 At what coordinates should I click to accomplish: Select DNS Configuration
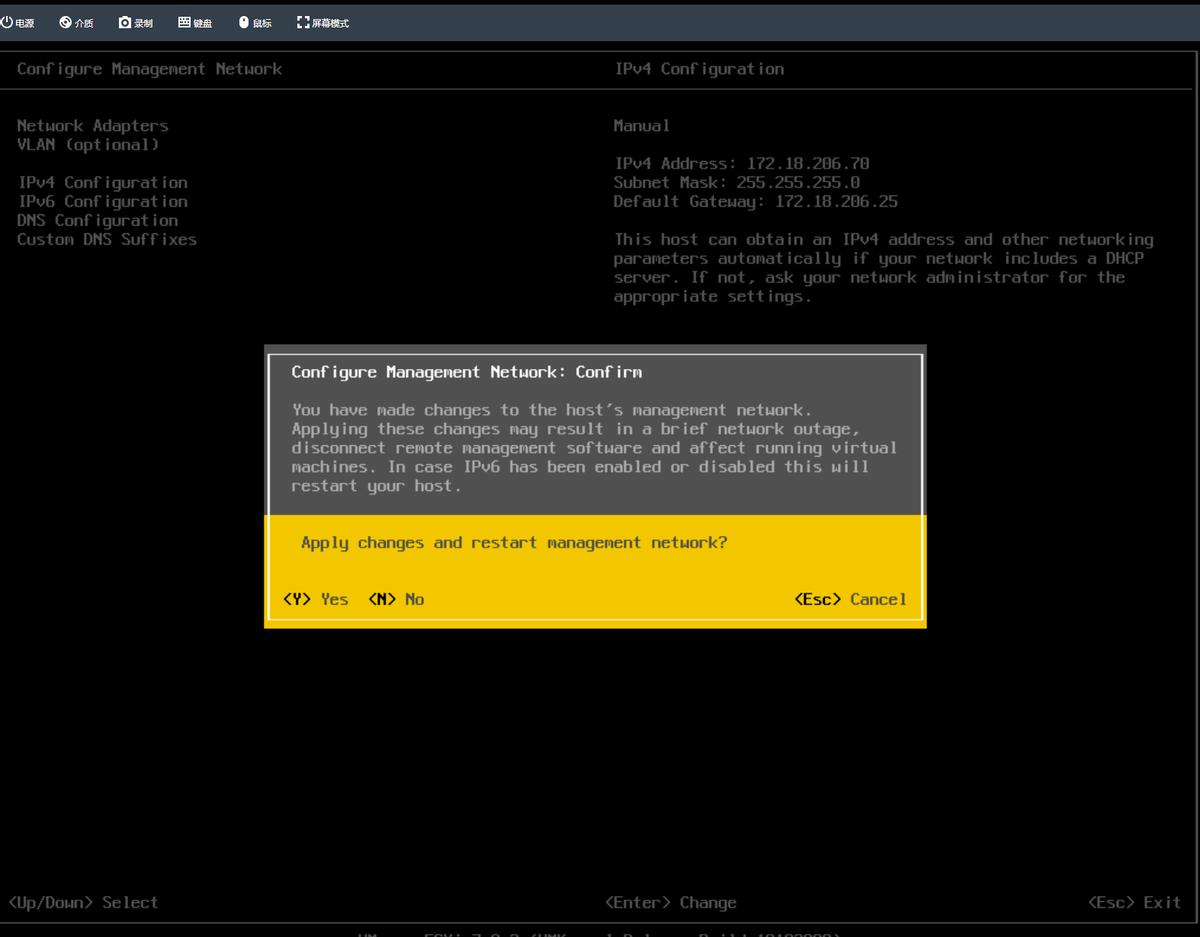click(97, 220)
